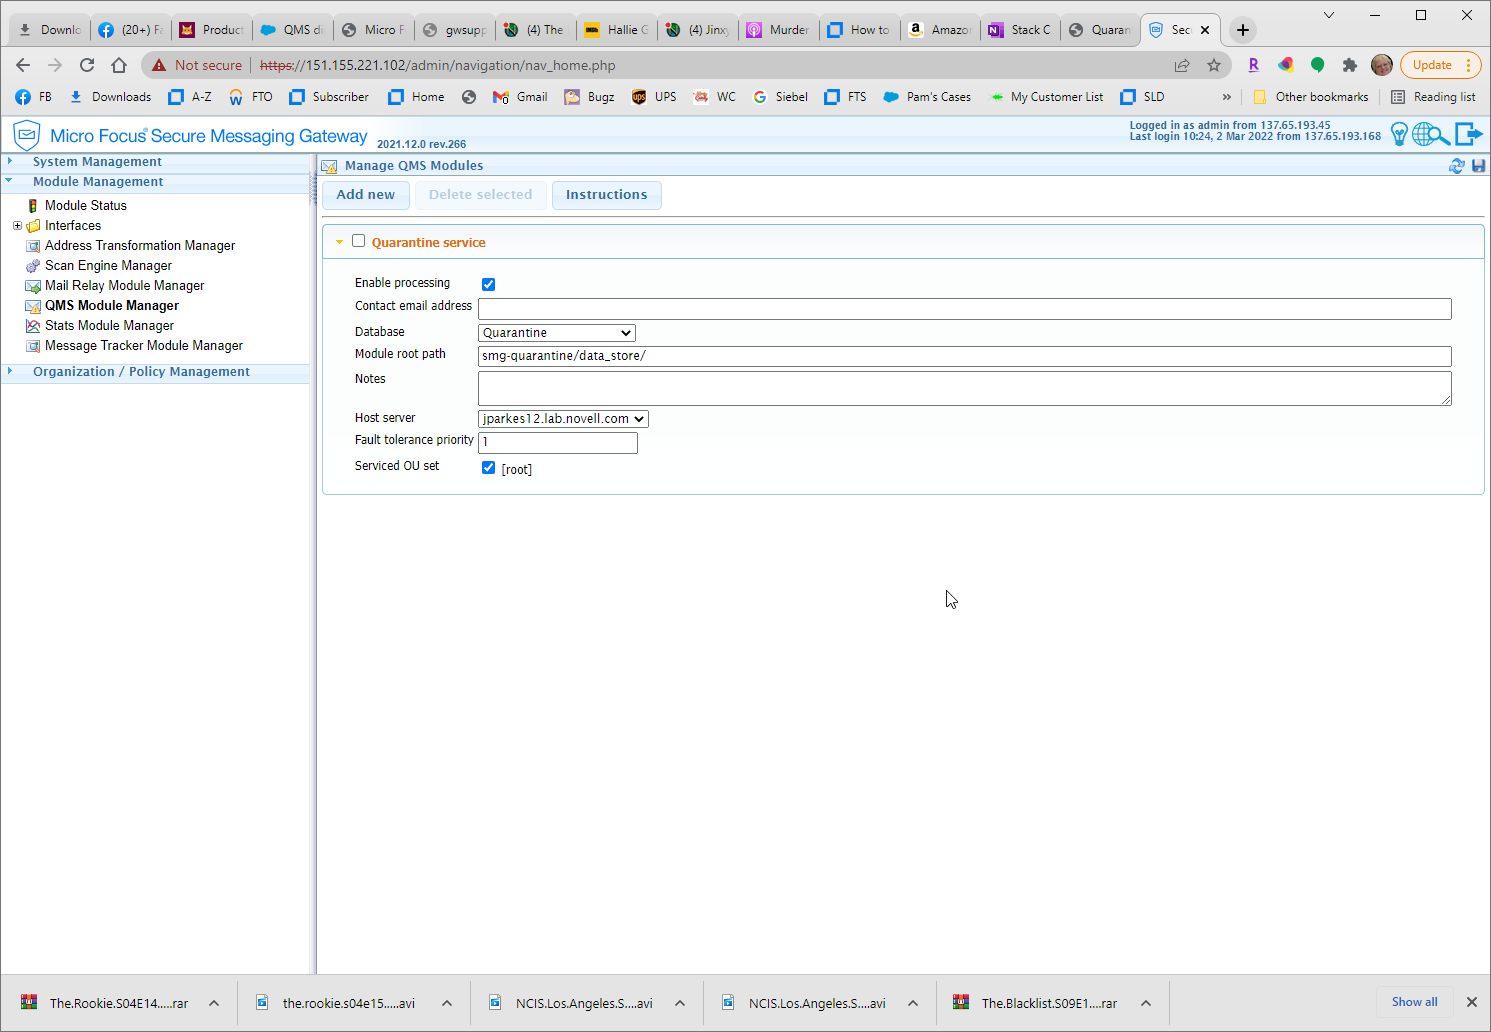Viewport: 1491px width, 1032px height.
Task: Expand the Interfaces tree node
Action: [x=17, y=225]
